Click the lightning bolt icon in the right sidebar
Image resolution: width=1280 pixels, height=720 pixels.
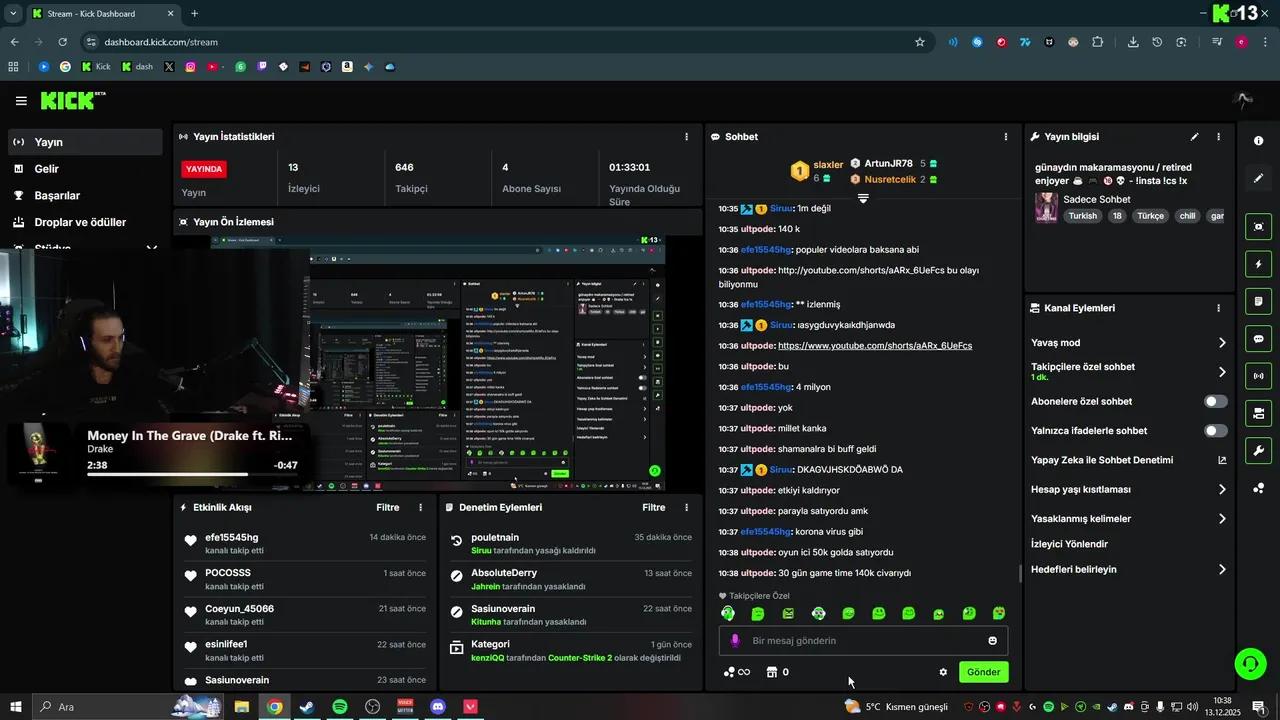(x=1258, y=264)
